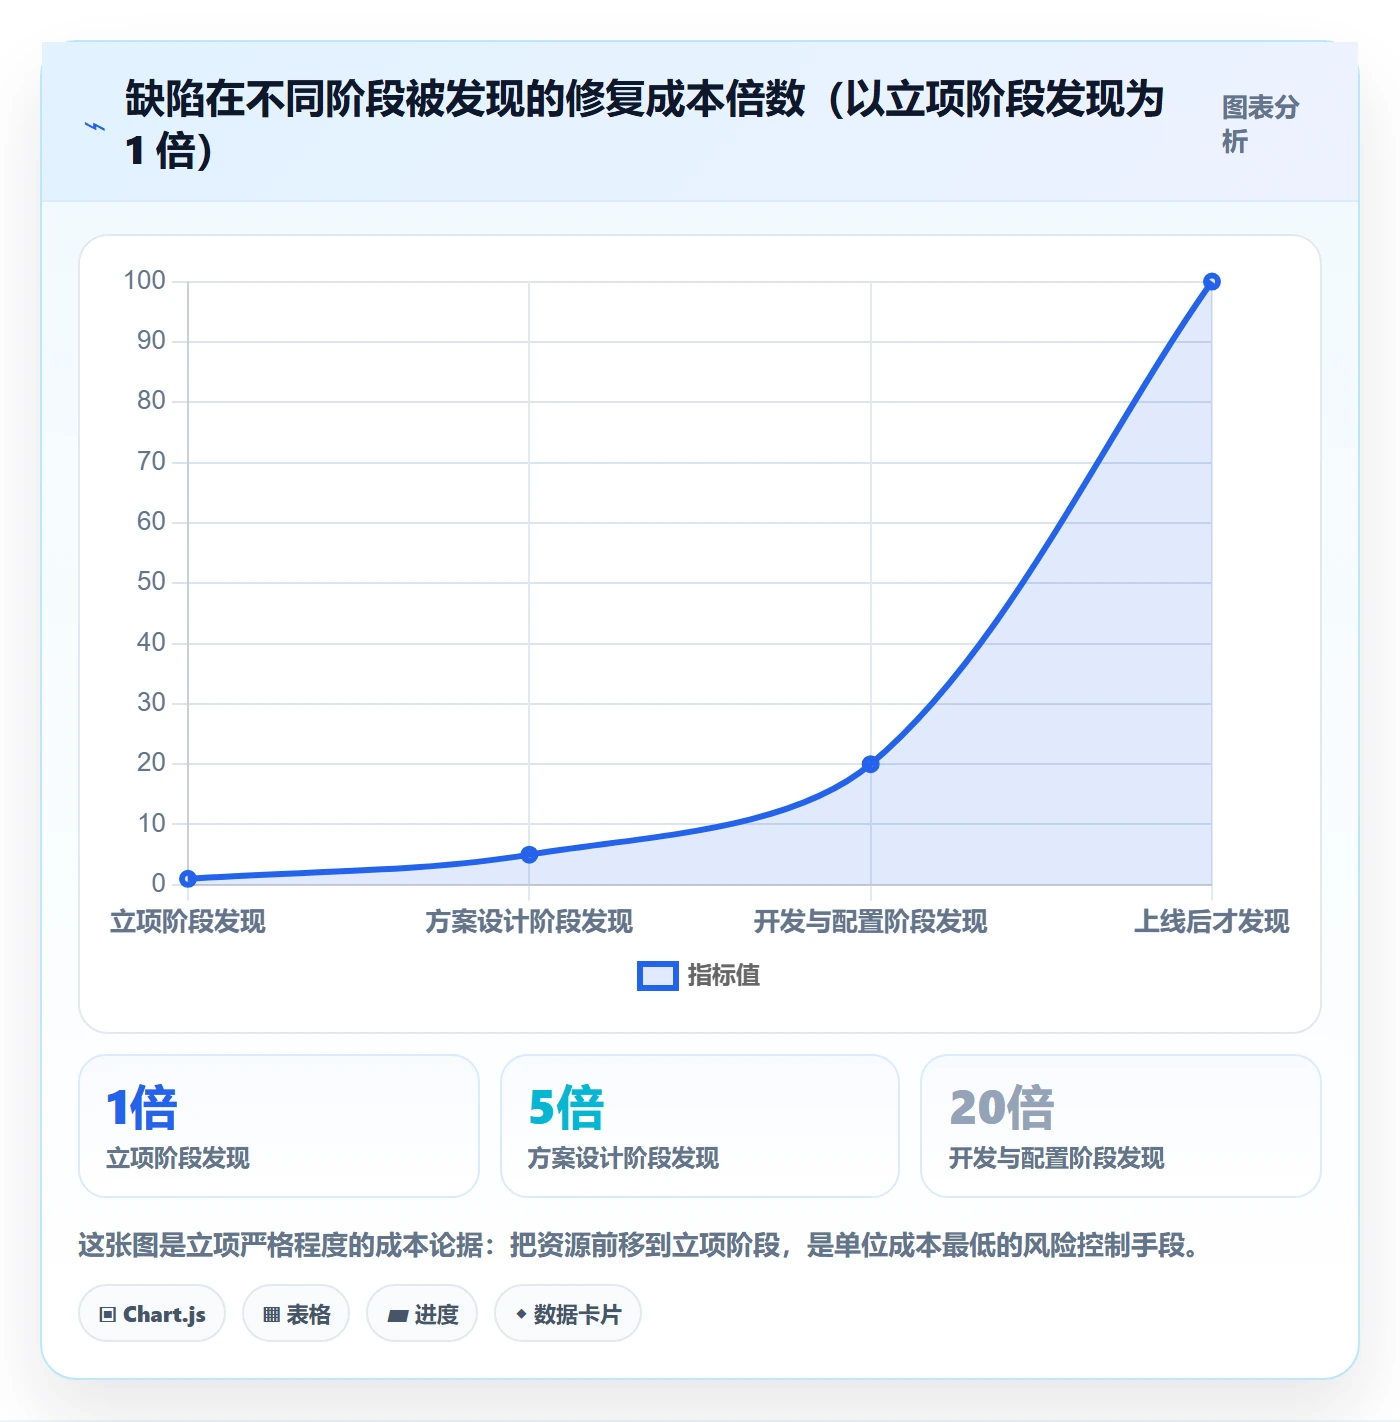1400x1422 pixels.
Task: Click the 表格 tag chip
Action: [296, 1314]
